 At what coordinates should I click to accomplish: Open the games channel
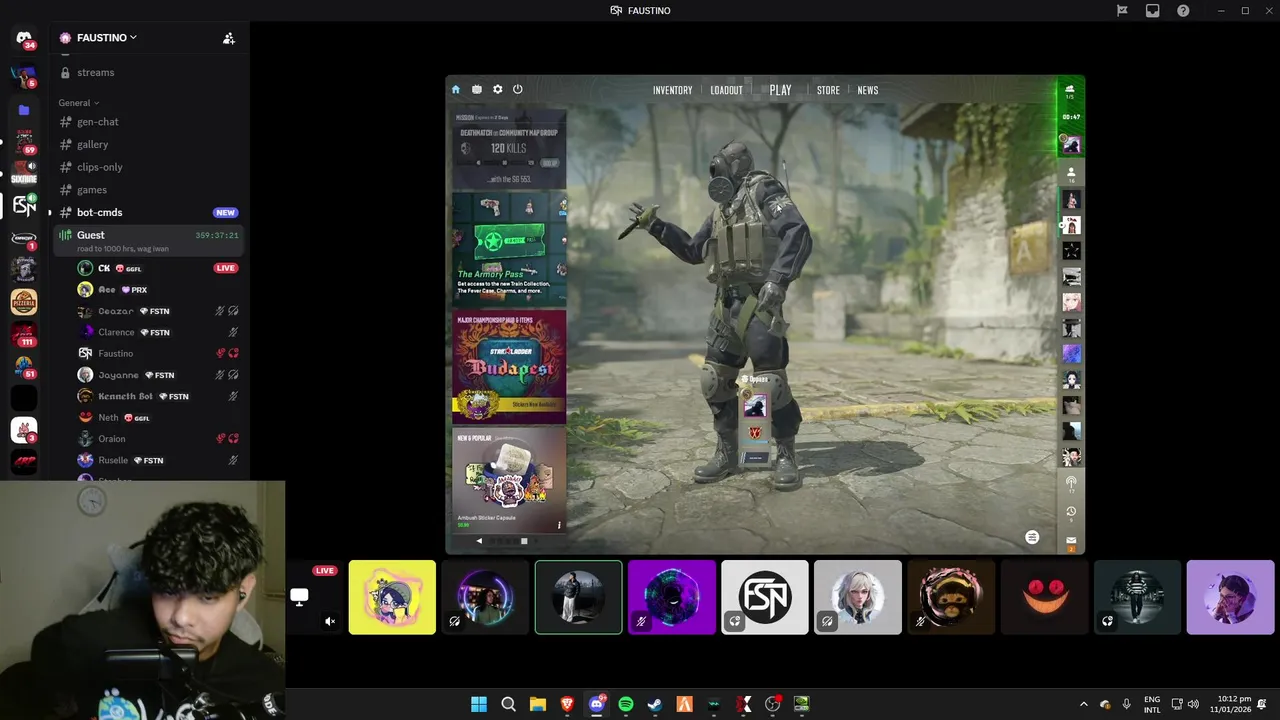(148, 190)
